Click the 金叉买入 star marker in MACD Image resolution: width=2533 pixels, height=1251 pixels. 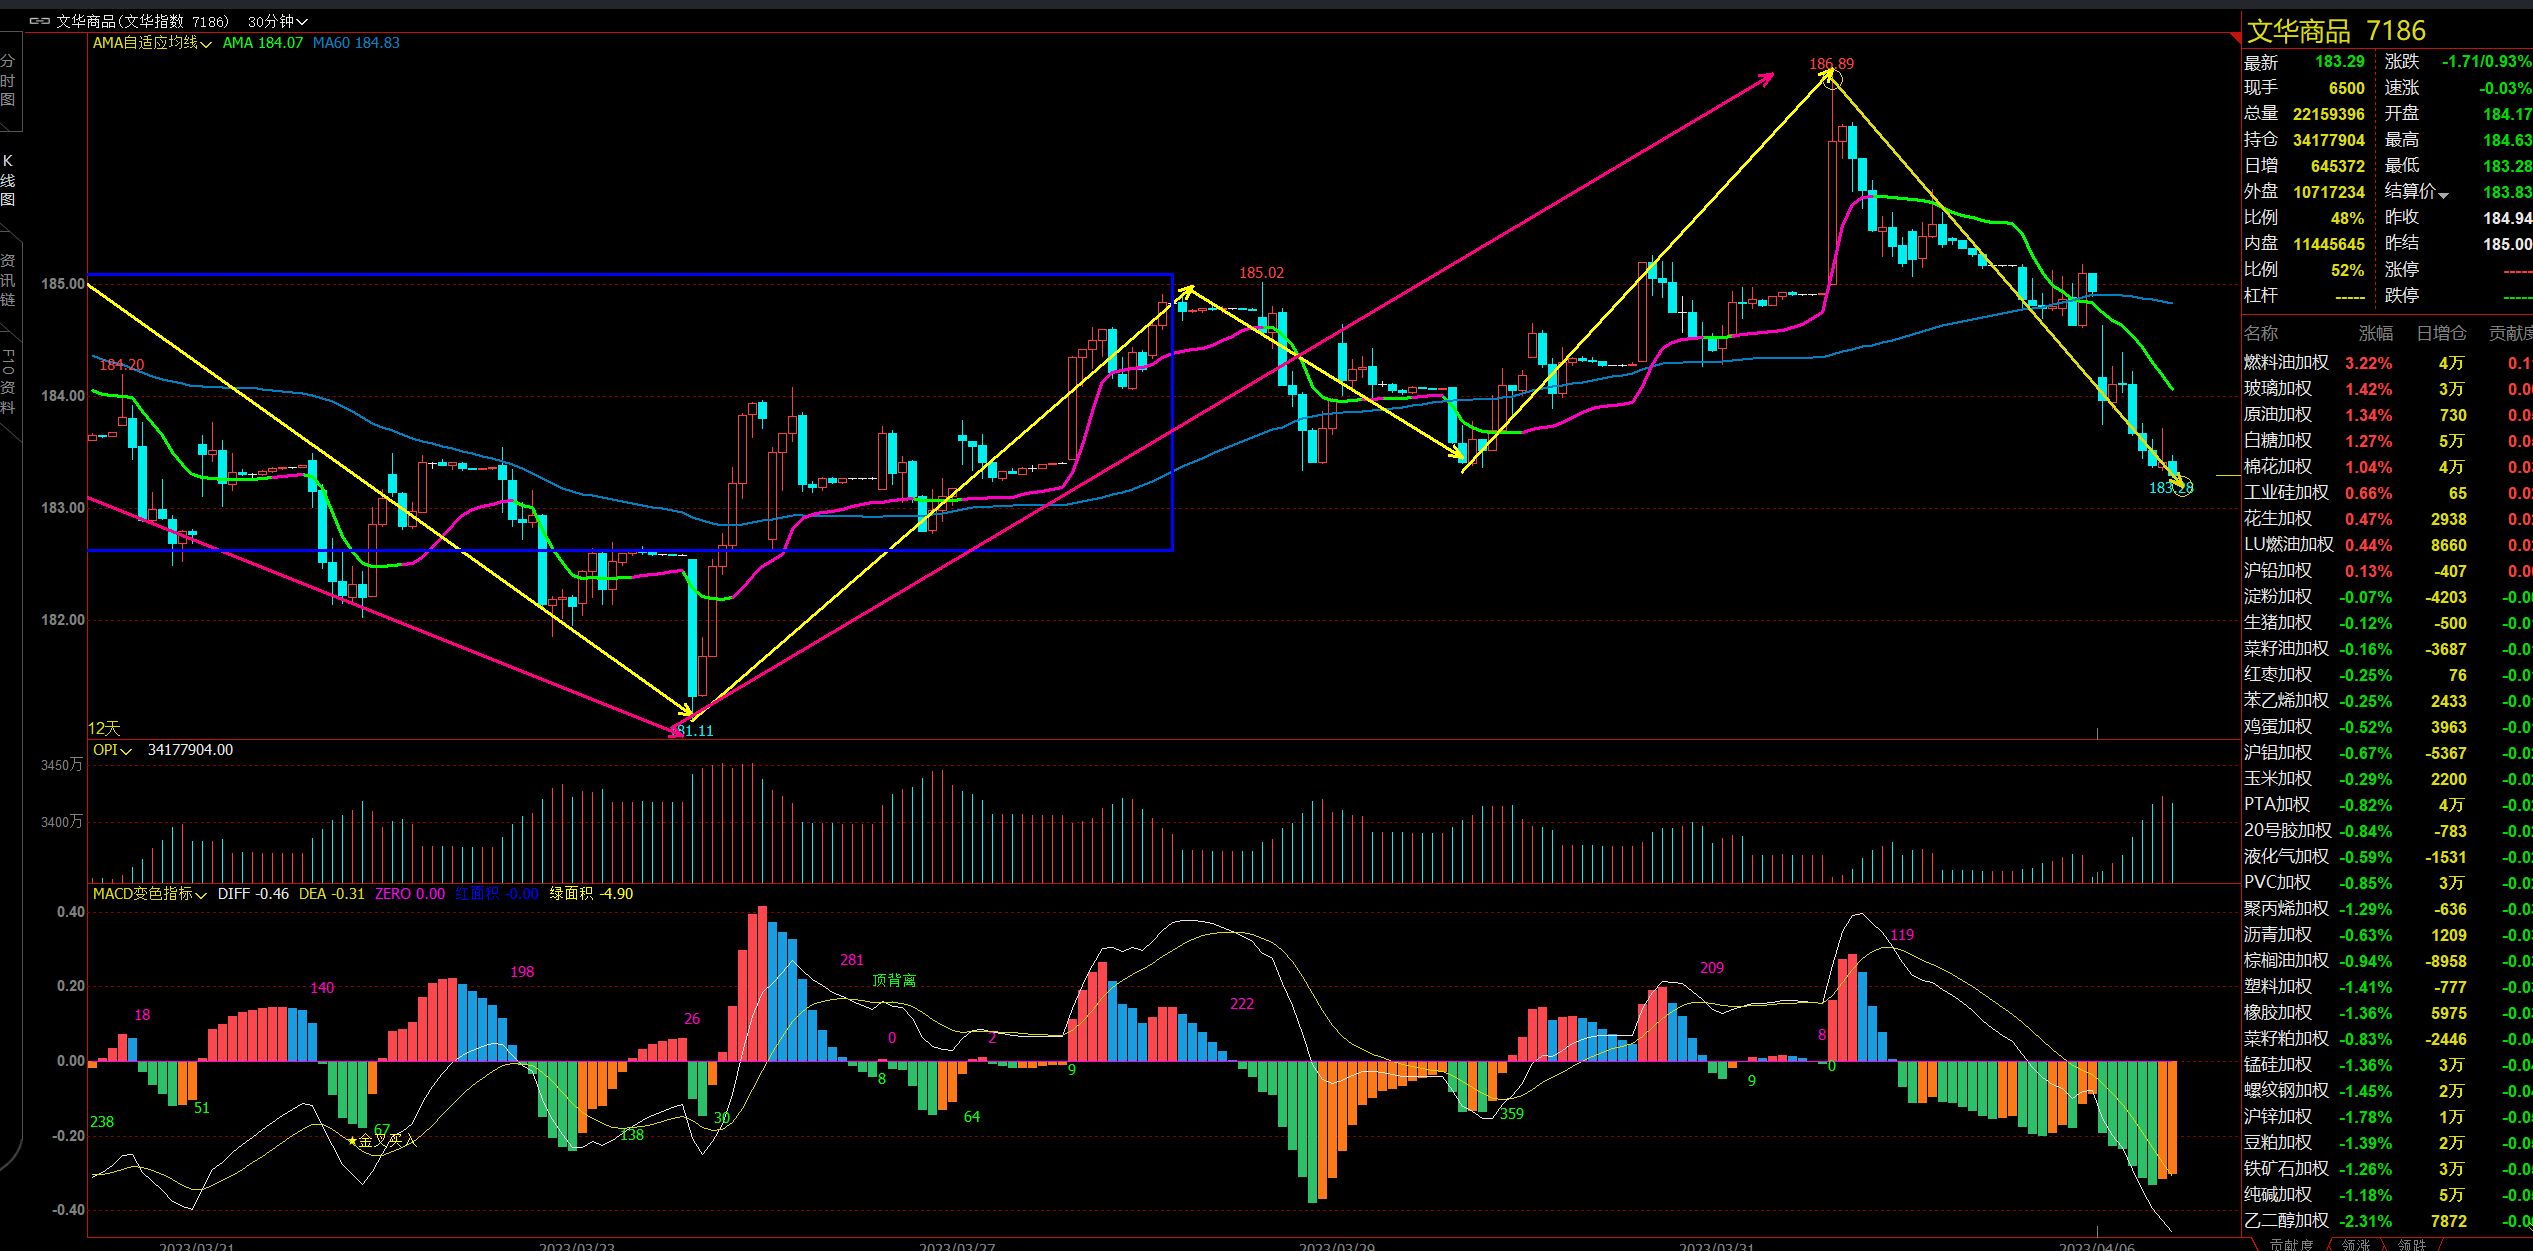352,1140
